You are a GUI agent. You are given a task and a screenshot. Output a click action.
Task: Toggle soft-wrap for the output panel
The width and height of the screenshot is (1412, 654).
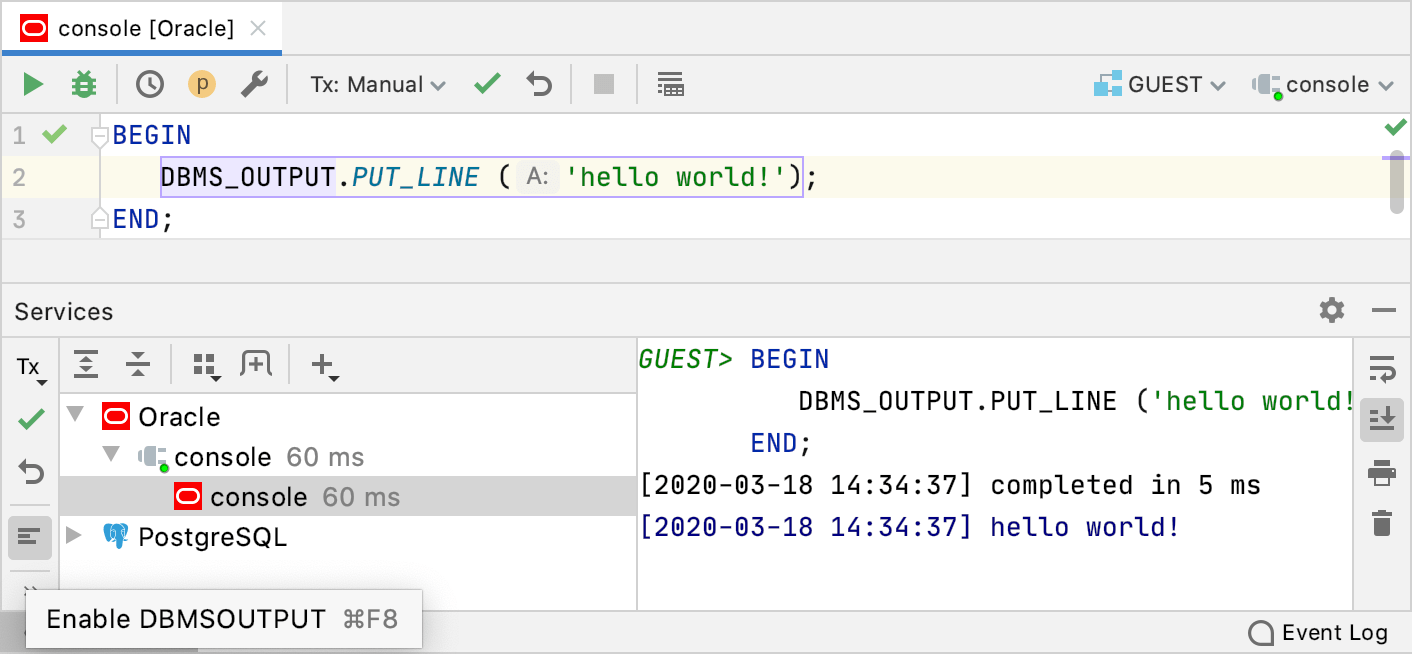tap(1382, 370)
